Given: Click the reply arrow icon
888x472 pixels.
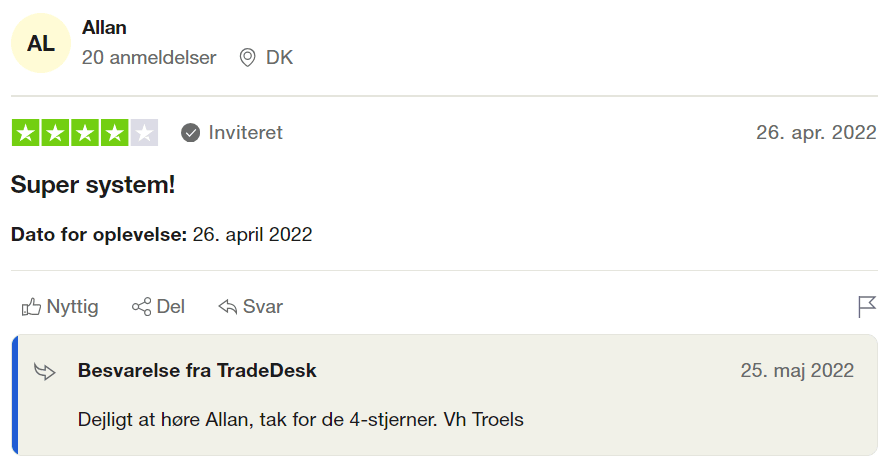Looking at the screenshot, I should [x=228, y=307].
